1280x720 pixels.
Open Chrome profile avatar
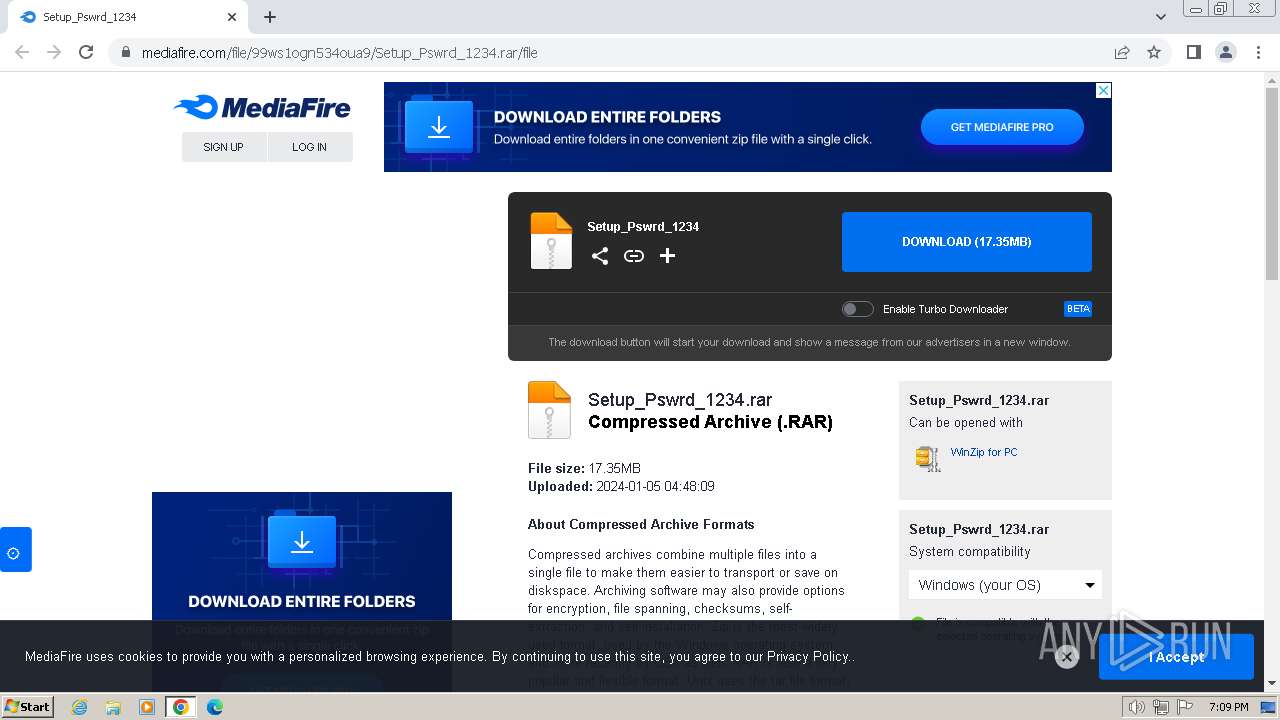click(1226, 52)
